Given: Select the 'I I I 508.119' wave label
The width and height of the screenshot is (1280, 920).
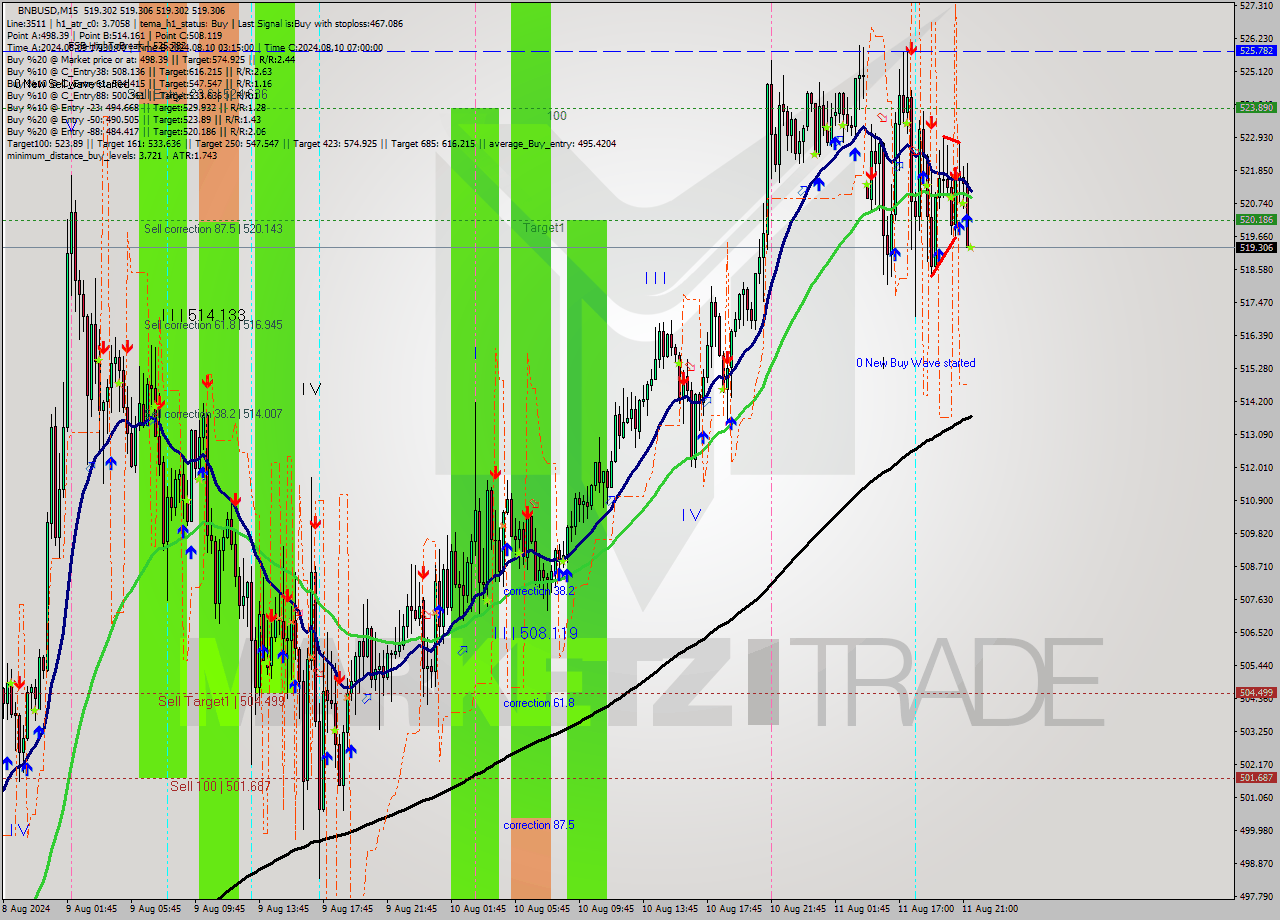Looking at the screenshot, I should pos(534,633).
